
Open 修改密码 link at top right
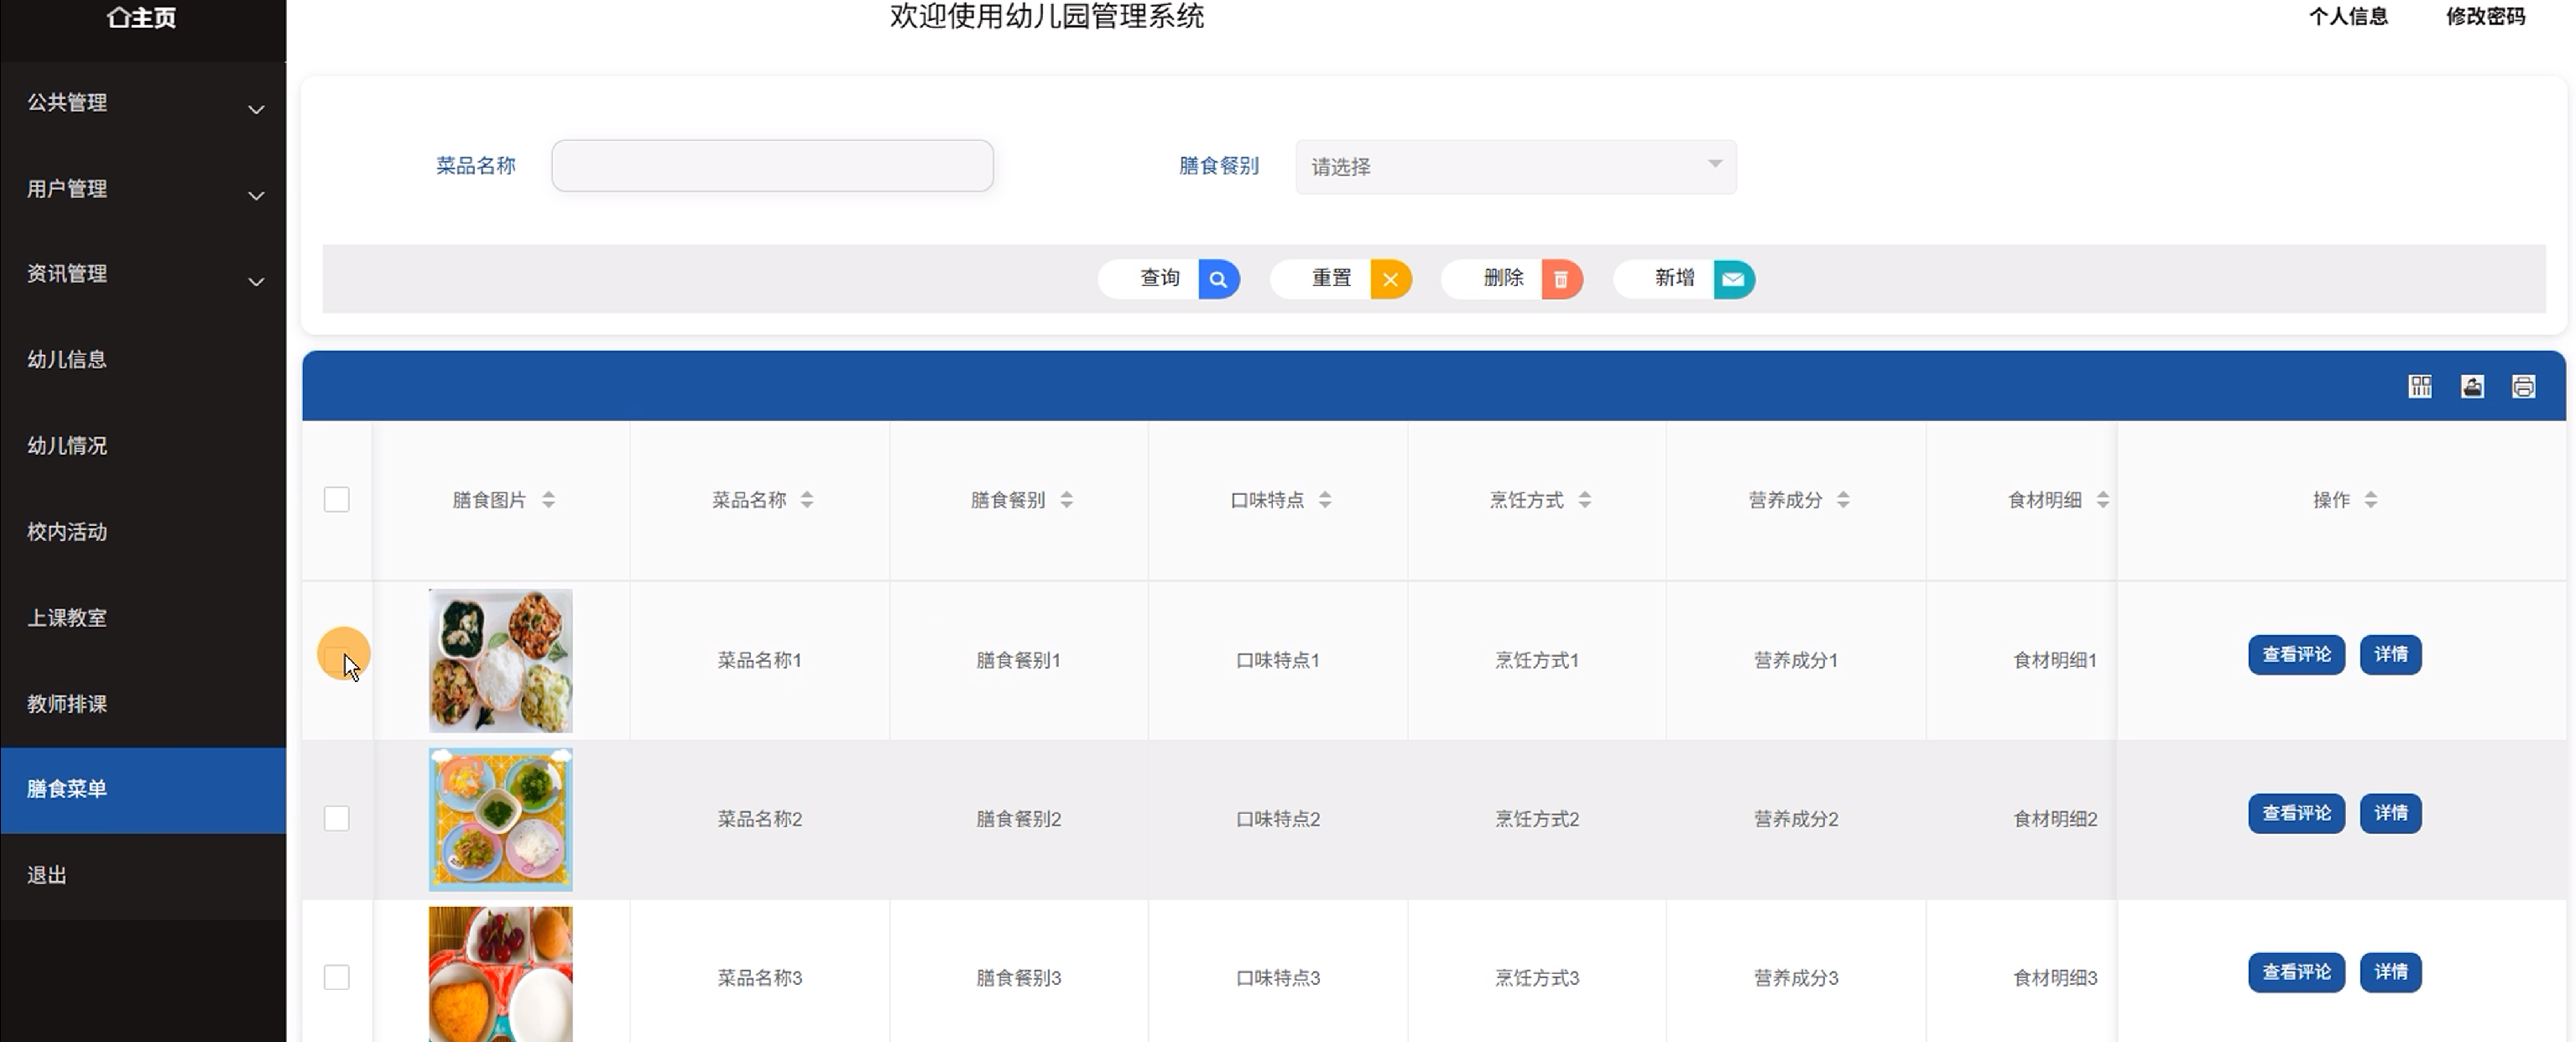[x=2485, y=17]
